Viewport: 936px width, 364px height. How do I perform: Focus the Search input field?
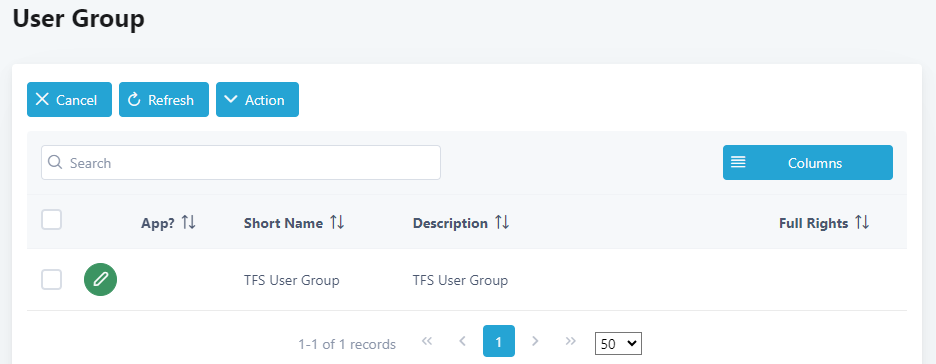pos(241,162)
